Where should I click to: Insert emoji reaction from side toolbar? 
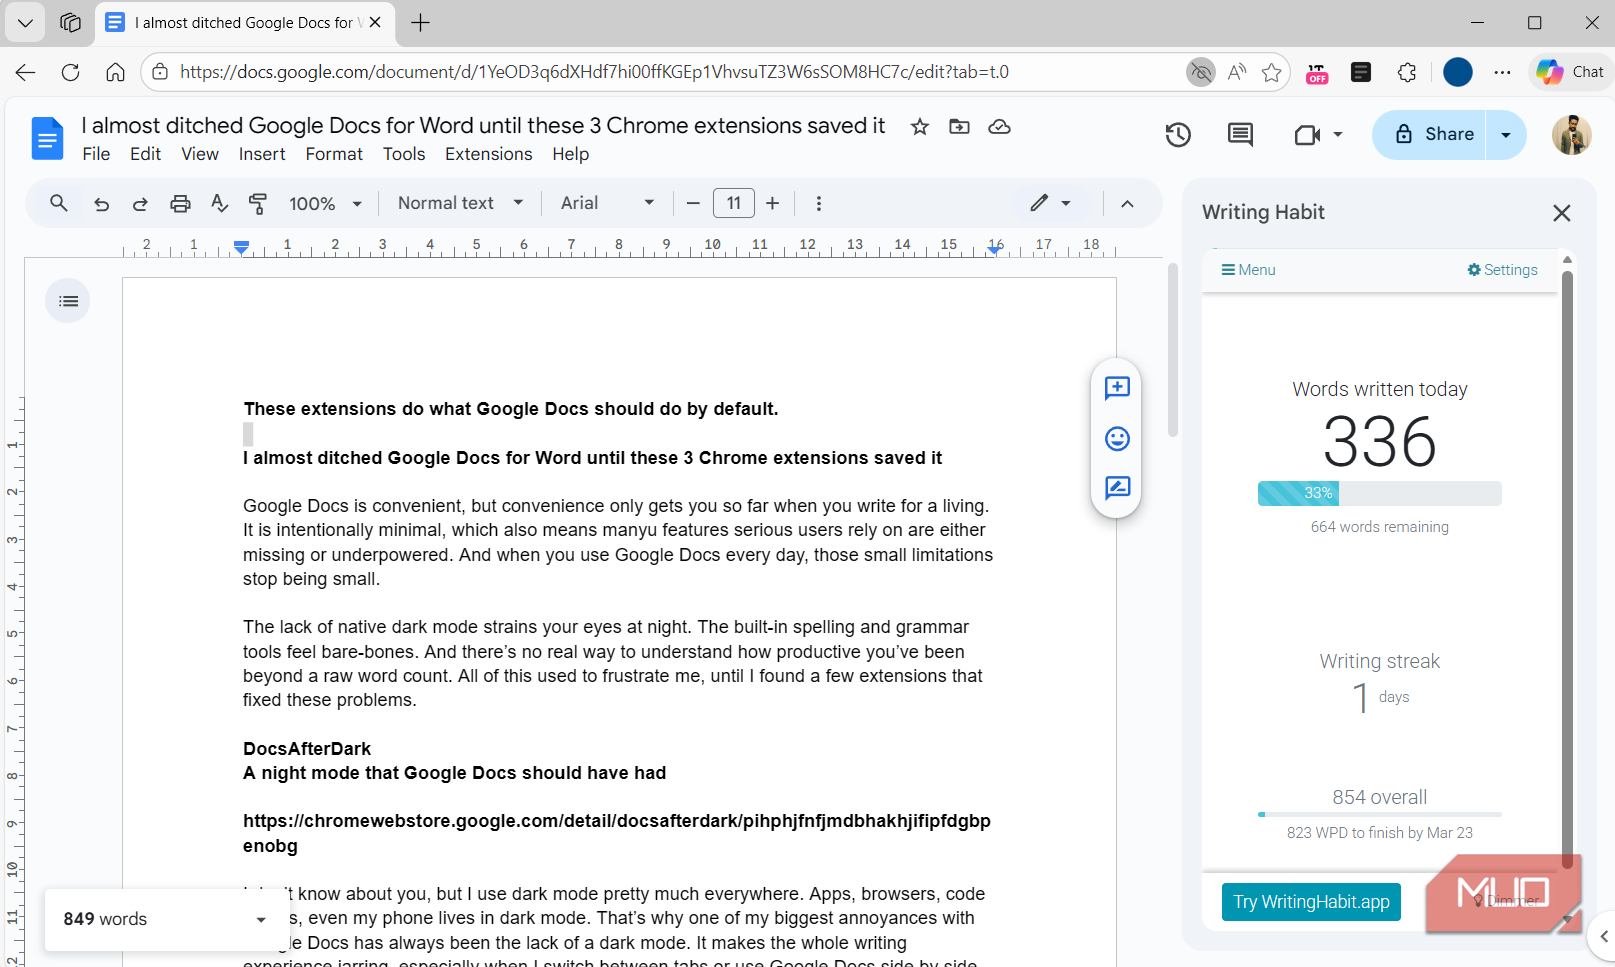coord(1117,439)
